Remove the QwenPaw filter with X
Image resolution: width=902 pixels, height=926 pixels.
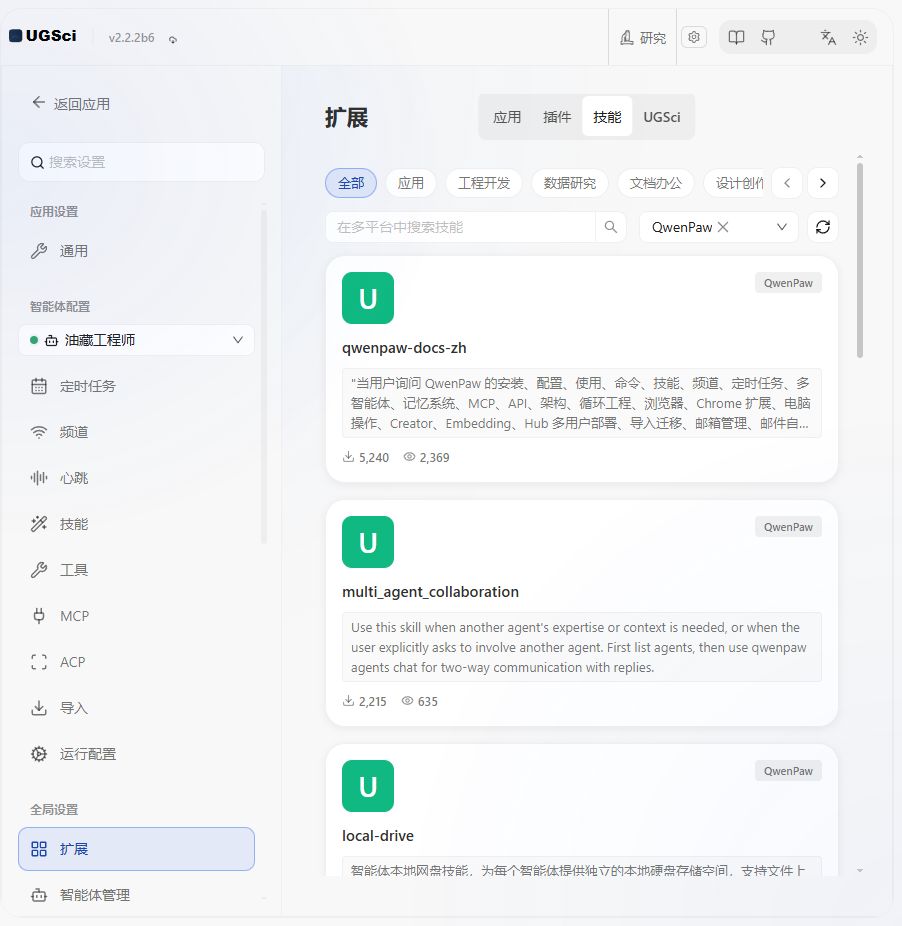coord(723,227)
